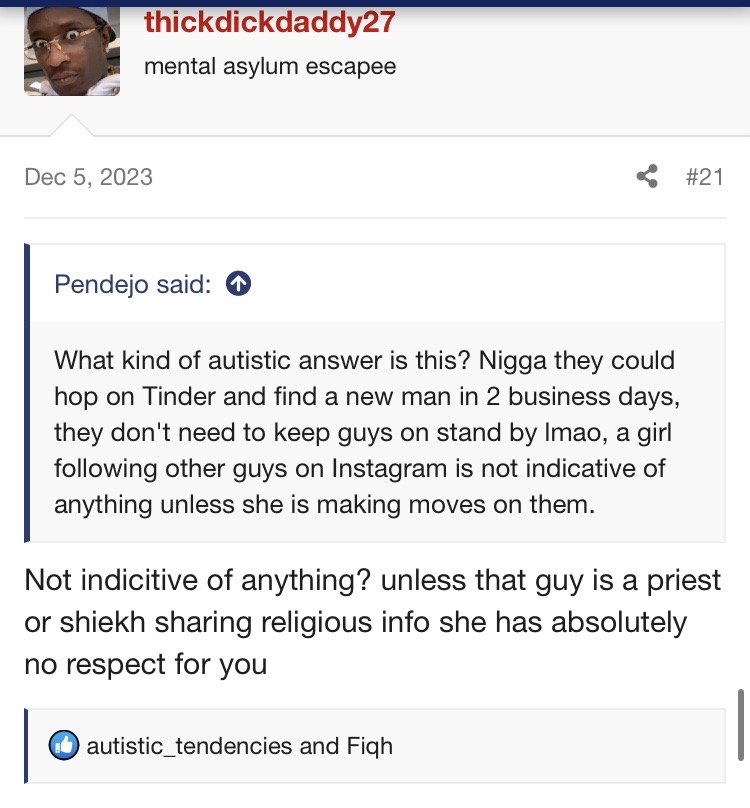750x808 pixels.
Task: Open the Dec 5, 2023 timestamp link
Action: [x=88, y=177]
